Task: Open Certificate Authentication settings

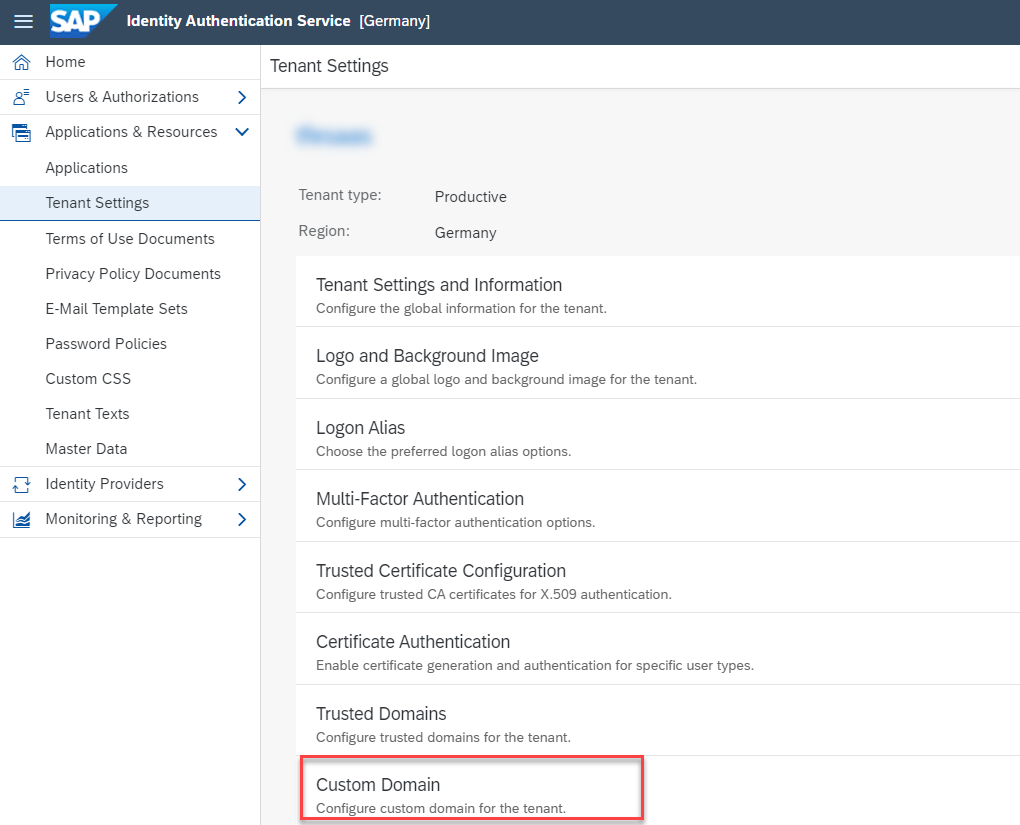Action: point(658,649)
